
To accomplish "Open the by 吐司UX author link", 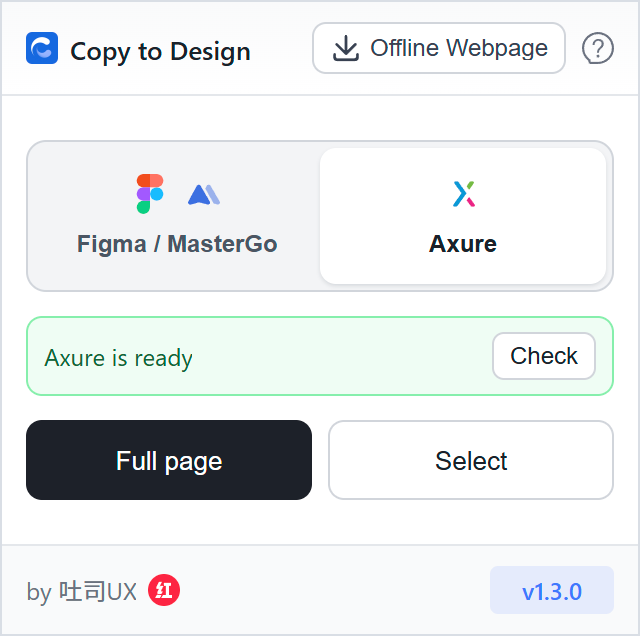I will [82, 592].
